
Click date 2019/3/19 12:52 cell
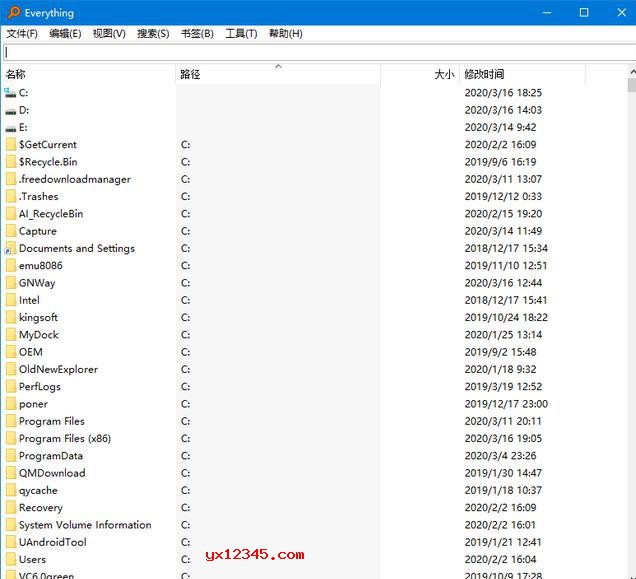[503, 387]
